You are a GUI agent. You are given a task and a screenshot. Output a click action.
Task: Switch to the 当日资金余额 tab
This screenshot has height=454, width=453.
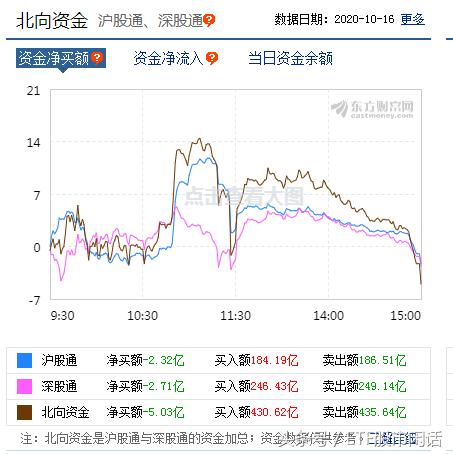[x=290, y=58]
